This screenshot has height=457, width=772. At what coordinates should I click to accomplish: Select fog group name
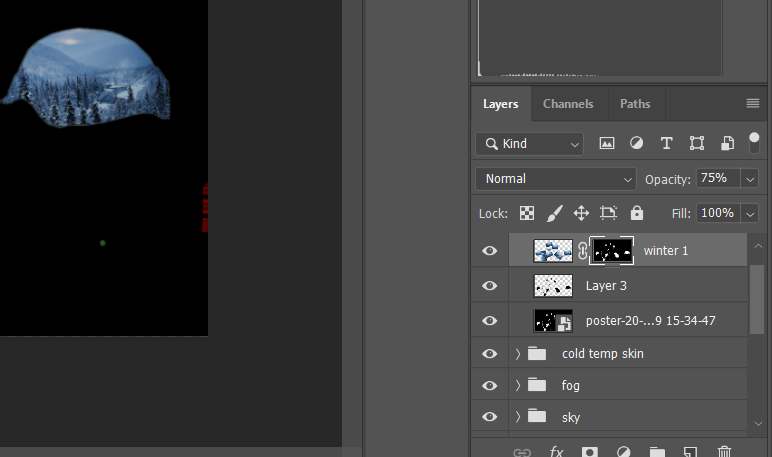point(571,386)
